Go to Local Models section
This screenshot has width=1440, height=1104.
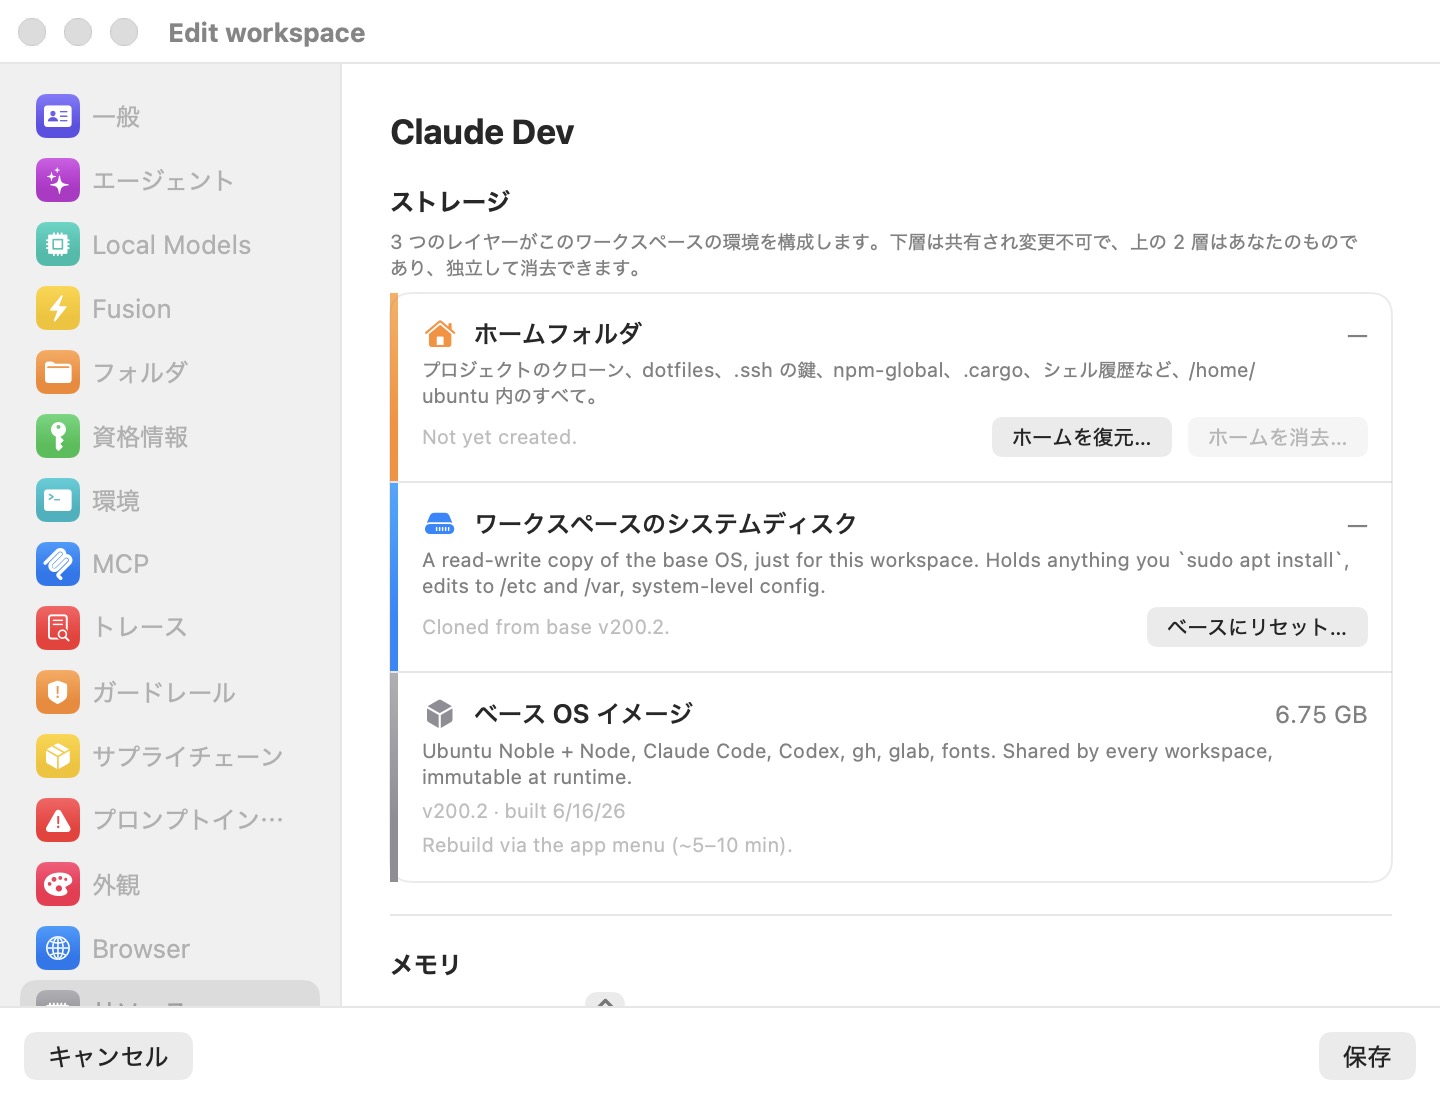click(x=170, y=244)
